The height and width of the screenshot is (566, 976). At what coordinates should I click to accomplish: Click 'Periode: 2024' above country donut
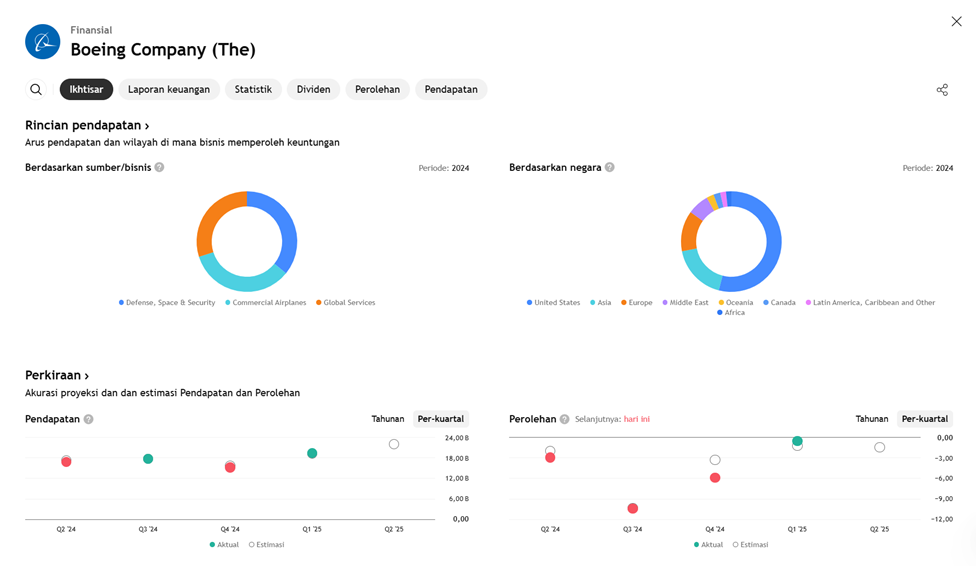928,168
